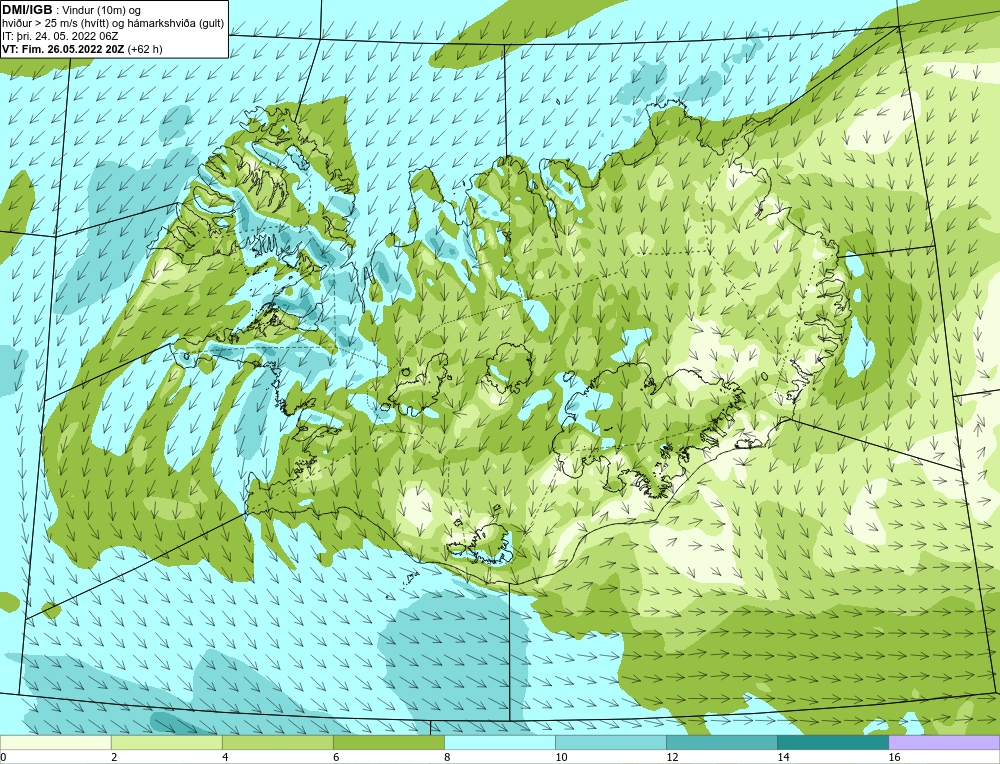Viewport: 1000px width, 764px height.
Task: Click the 6–8 m/s dark green swatch
Action: click(389, 742)
